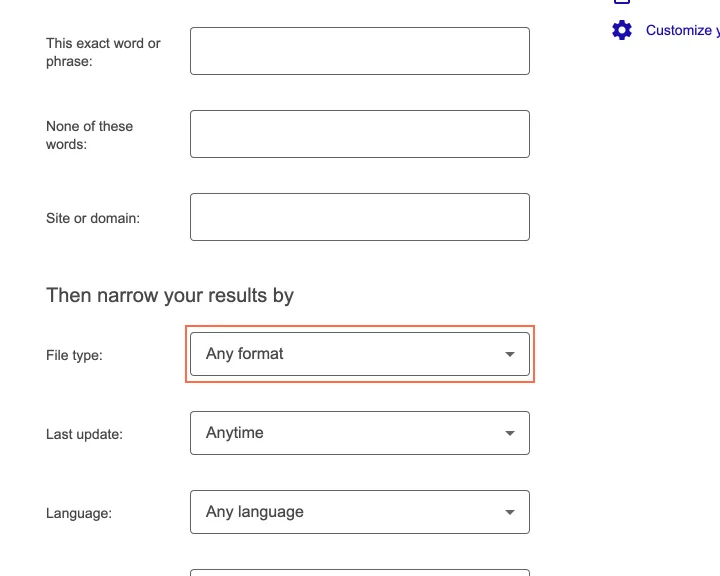Open the Language 'Any language' dropdown
The height and width of the screenshot is (576, 720).
click(360, 512)
